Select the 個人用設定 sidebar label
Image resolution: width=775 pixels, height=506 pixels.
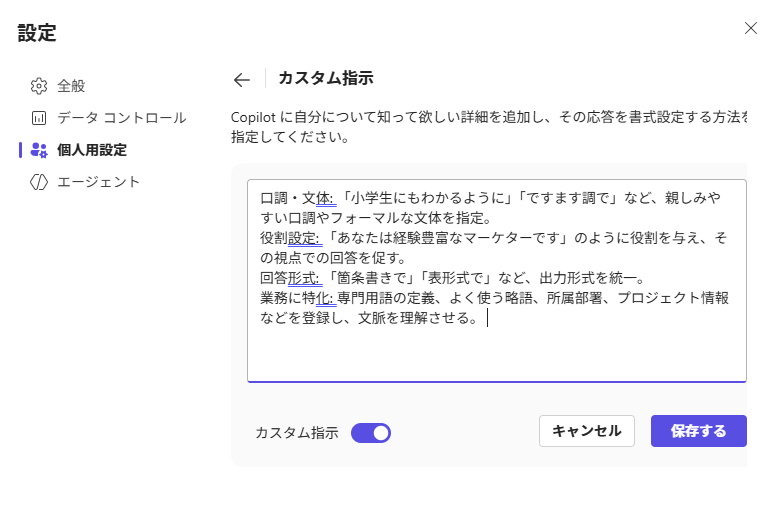[92, 150]
